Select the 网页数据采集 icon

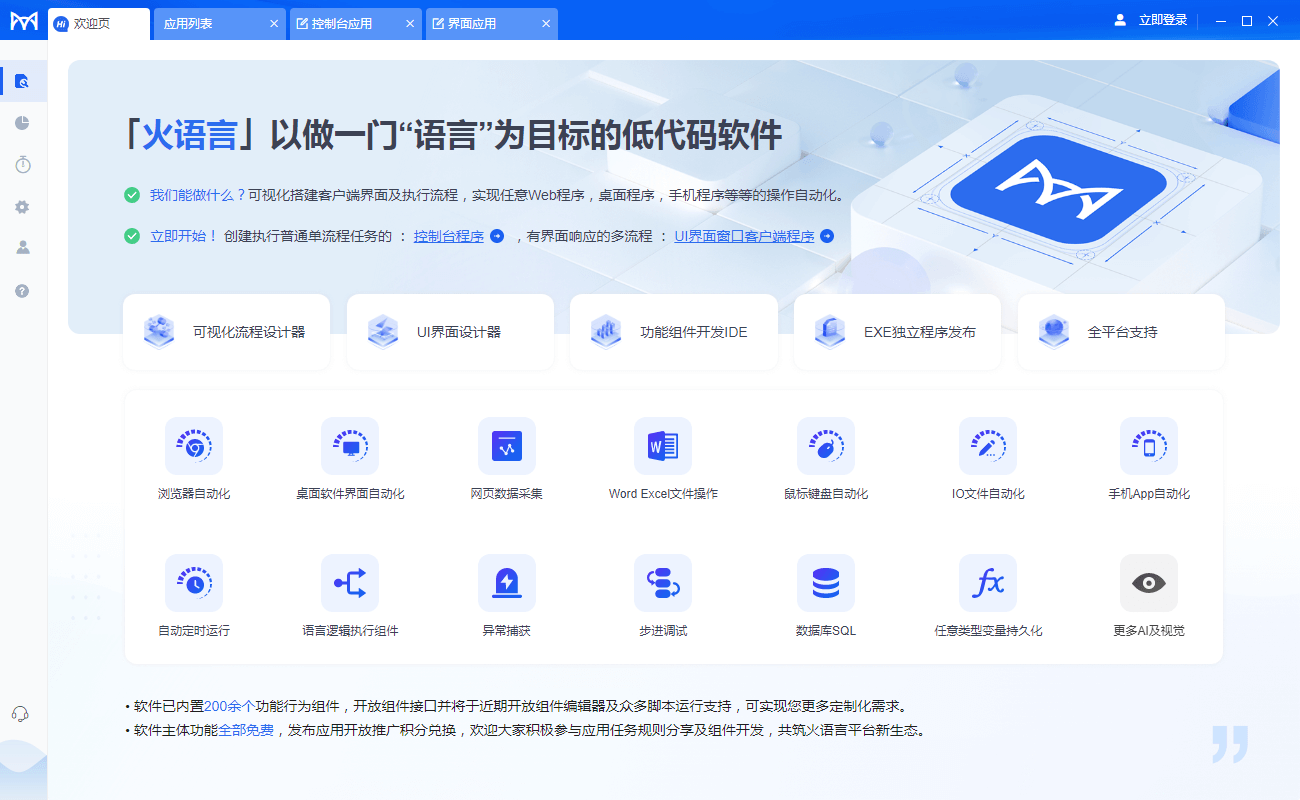(506, 446)
